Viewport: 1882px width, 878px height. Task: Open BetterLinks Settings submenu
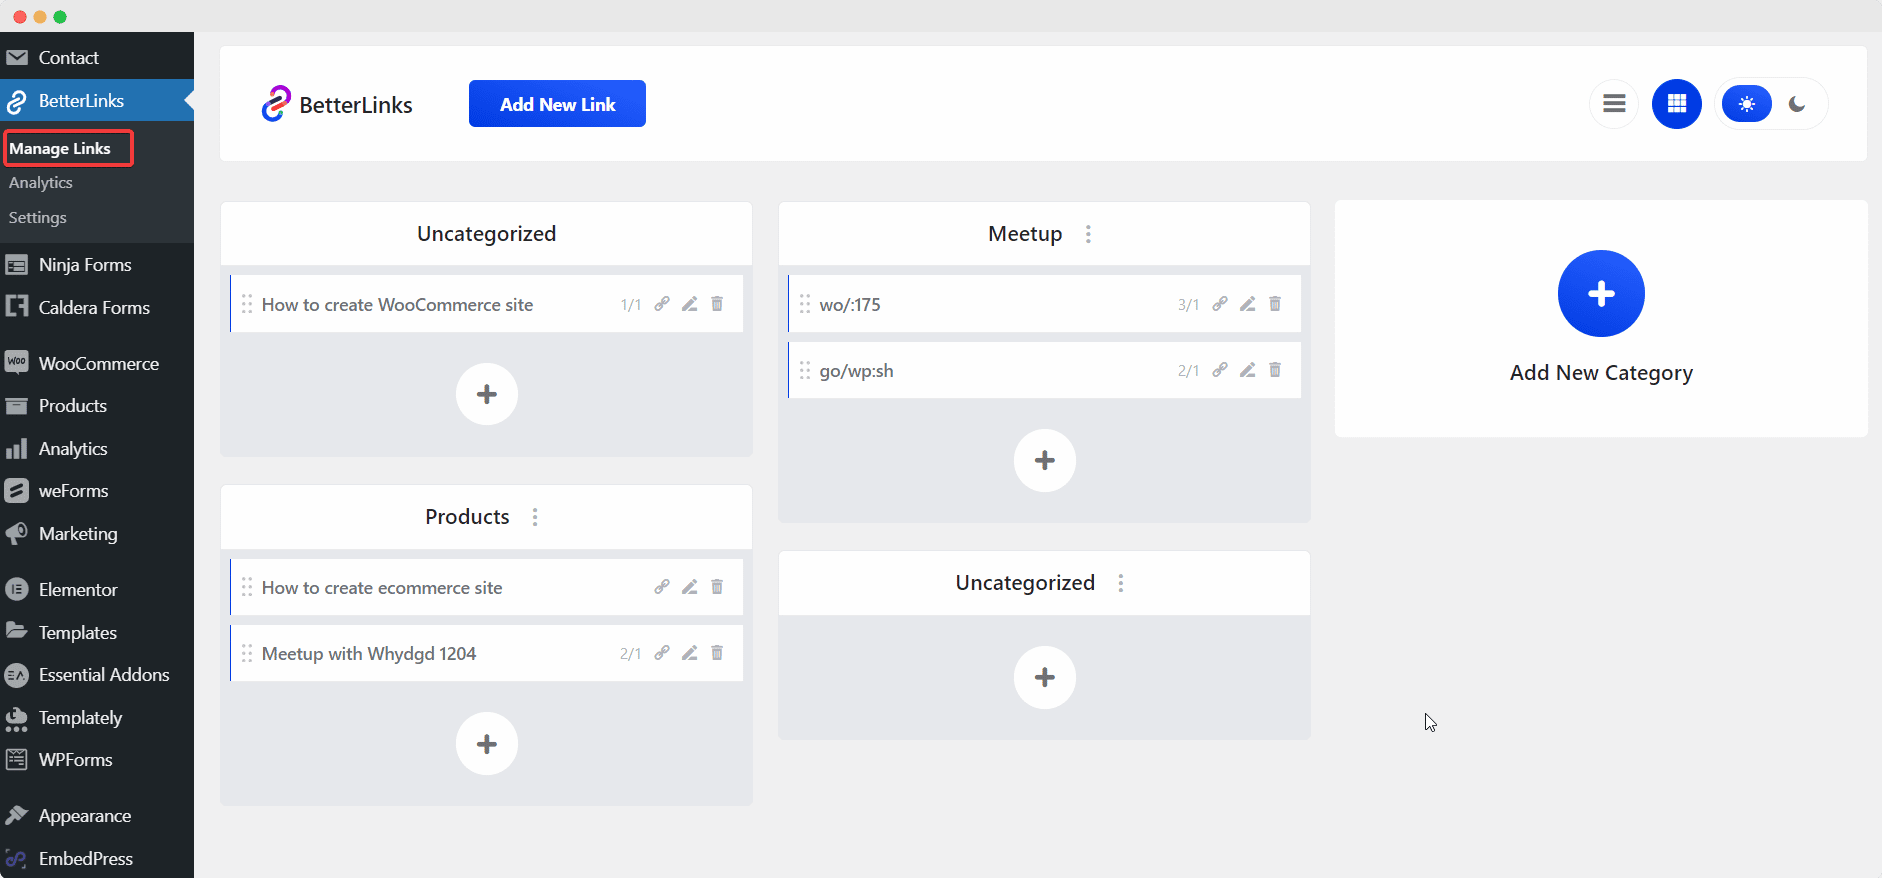click(38, 218)
